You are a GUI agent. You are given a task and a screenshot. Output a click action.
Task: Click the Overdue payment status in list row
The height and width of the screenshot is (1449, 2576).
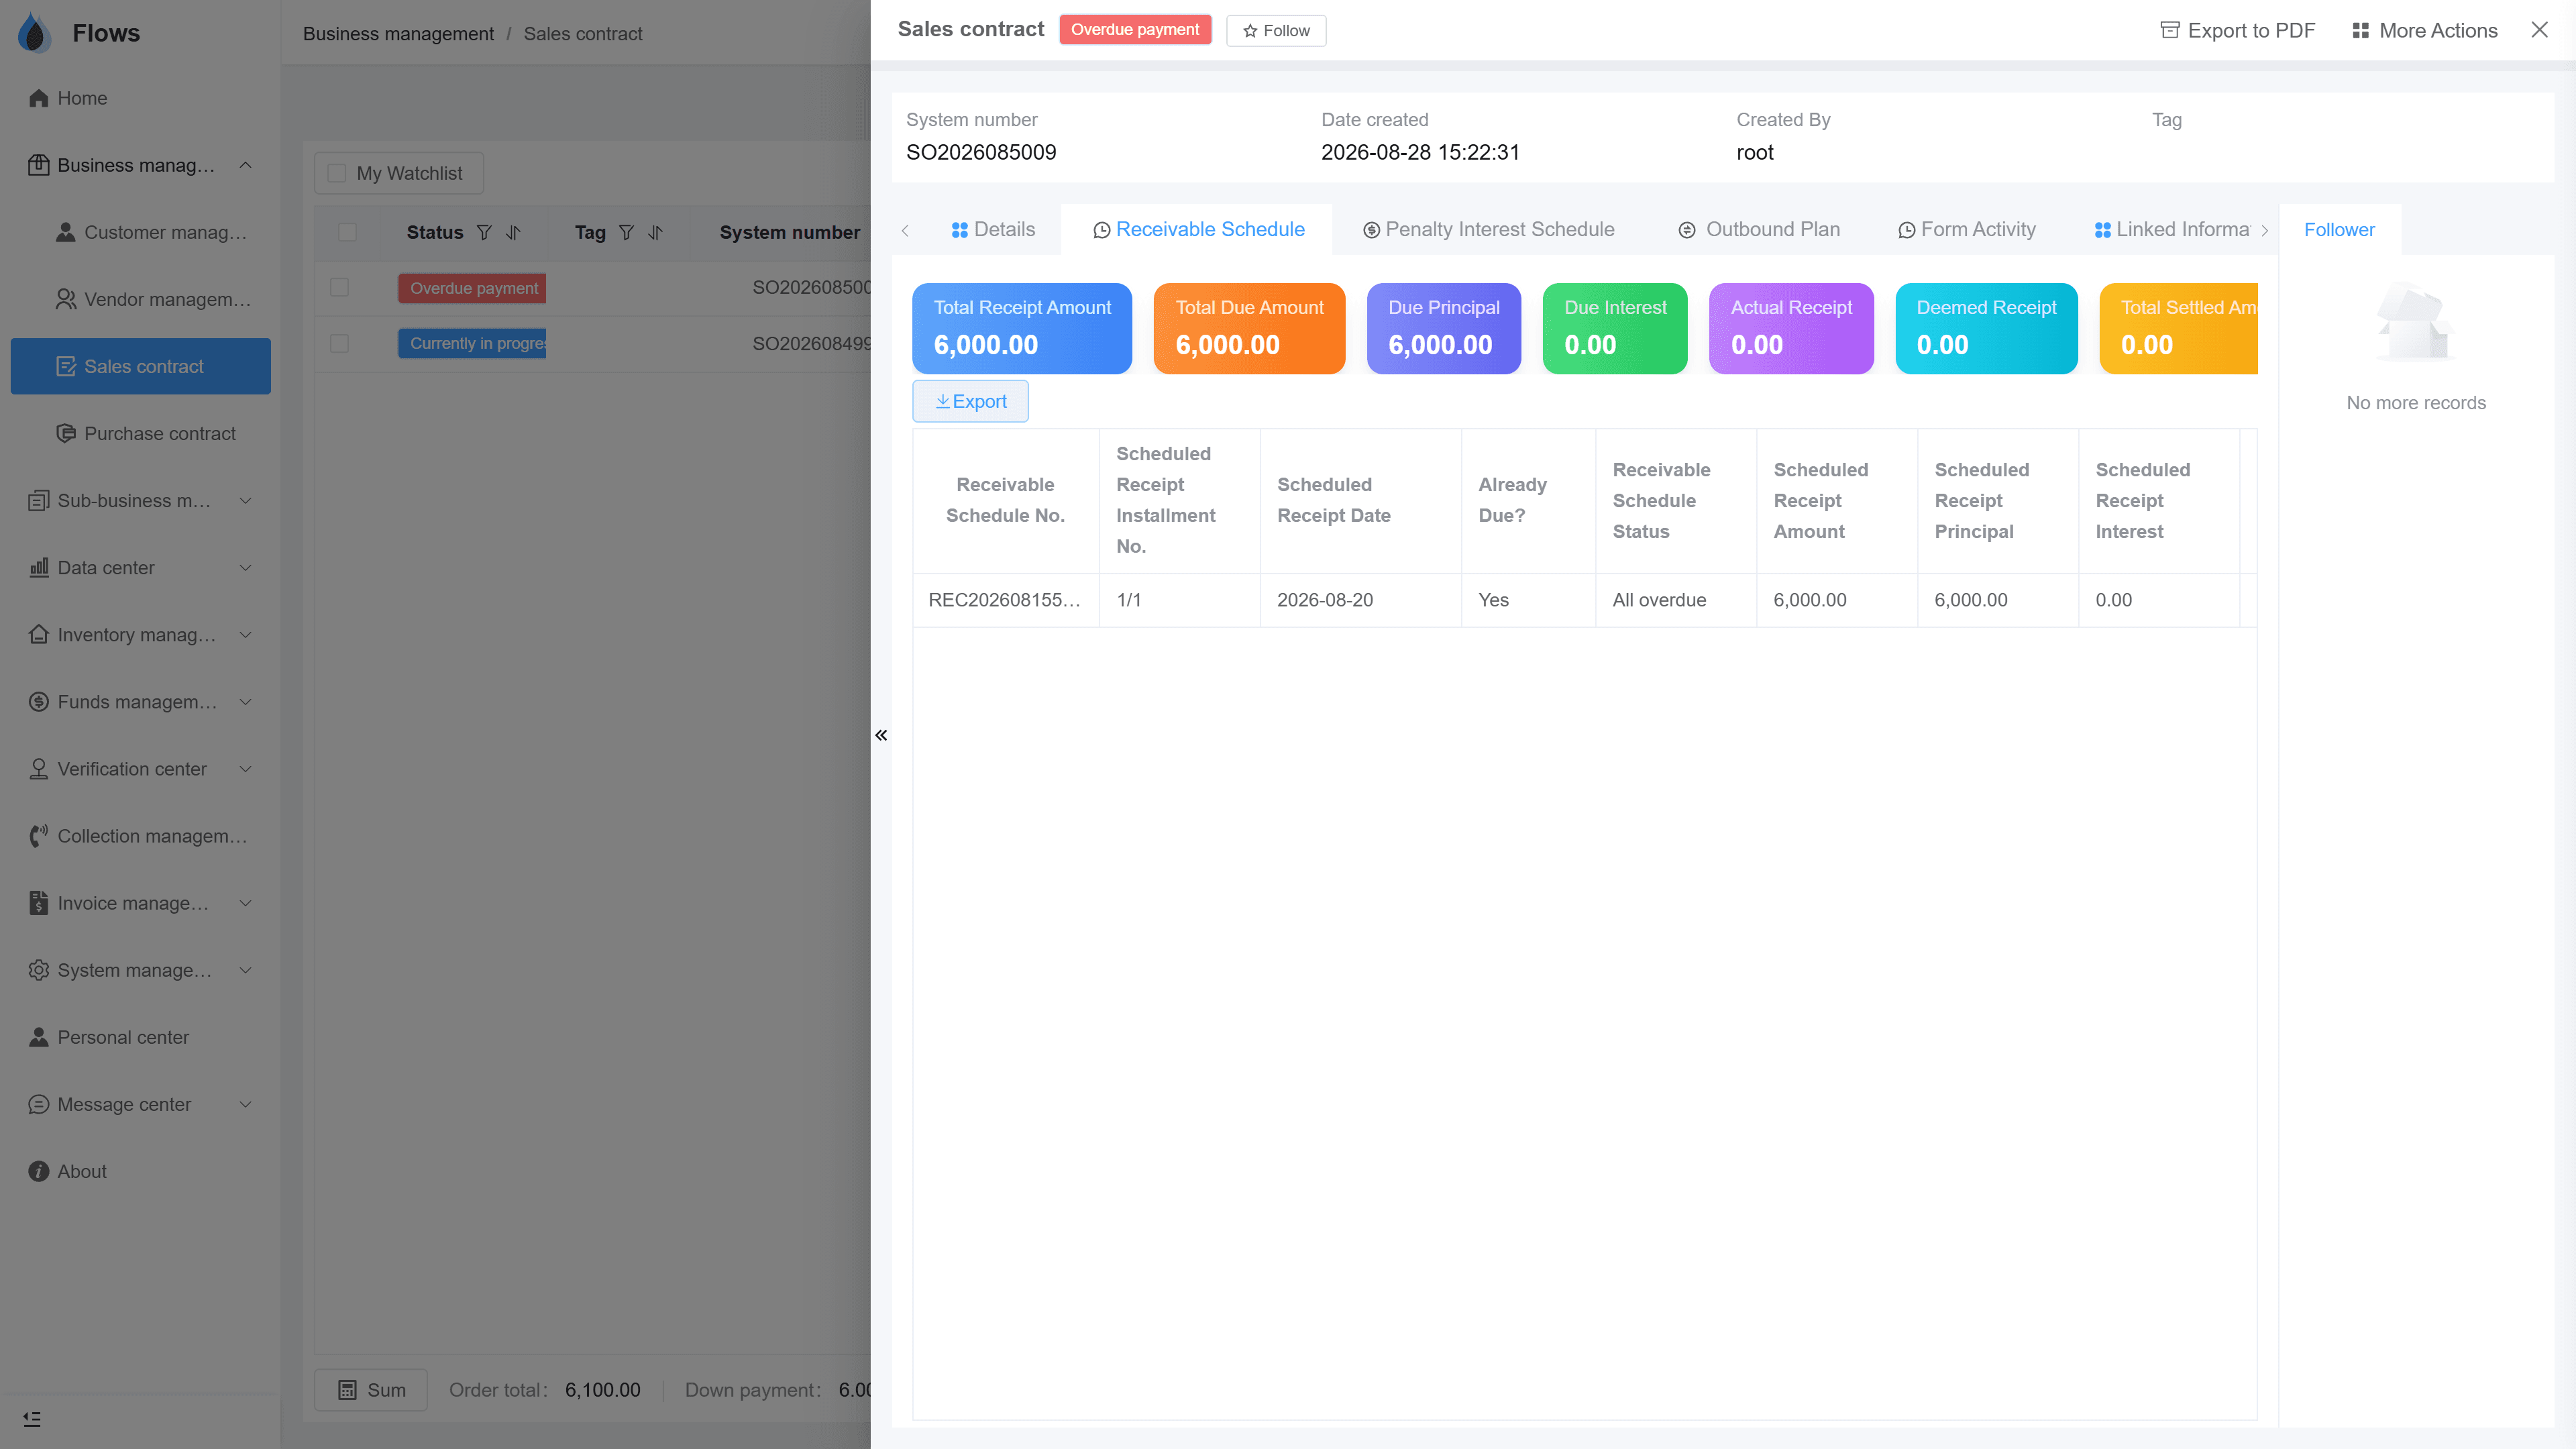pyautogui.click(x=472, y=288)
